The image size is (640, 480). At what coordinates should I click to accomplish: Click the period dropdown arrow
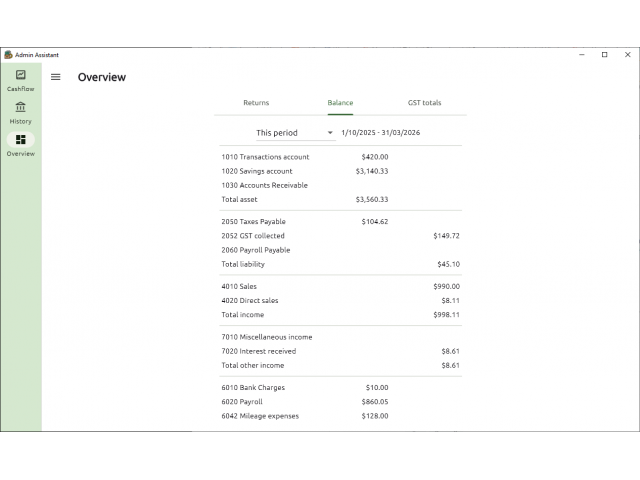click(x=330, y=133)
